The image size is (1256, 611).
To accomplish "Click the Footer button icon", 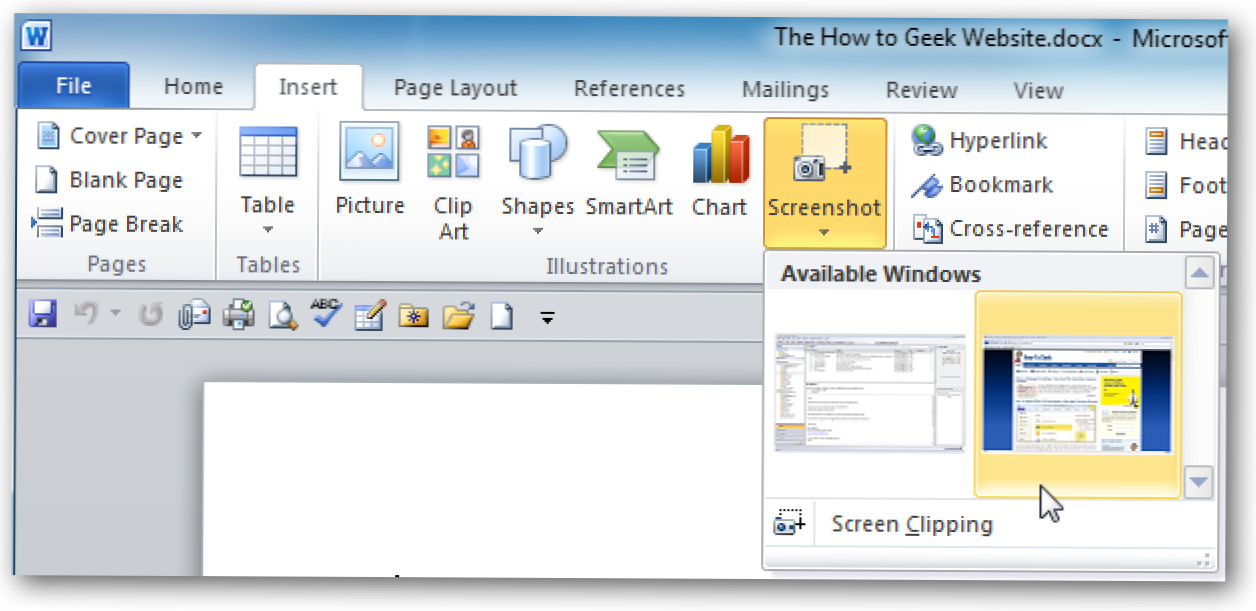I will (1156, 185).
